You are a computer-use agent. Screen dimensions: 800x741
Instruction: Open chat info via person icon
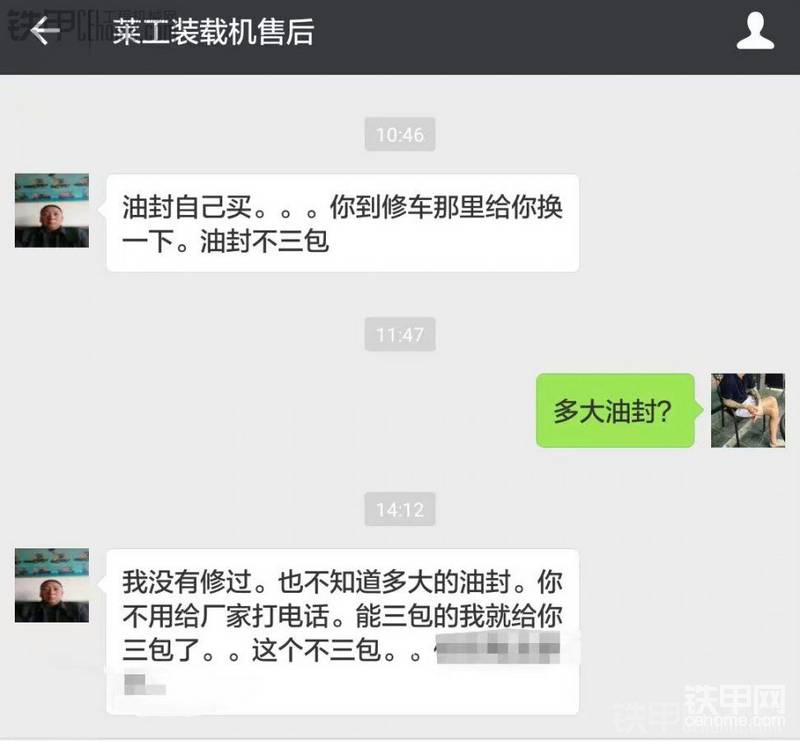pos(755,32)
